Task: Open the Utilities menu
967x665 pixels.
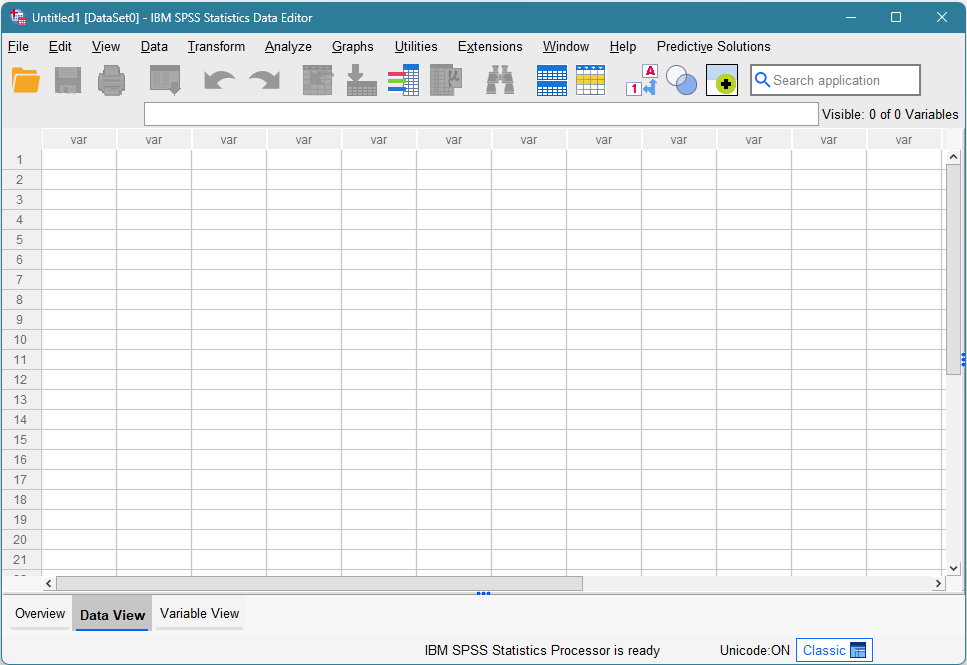Action: point(416,46)
